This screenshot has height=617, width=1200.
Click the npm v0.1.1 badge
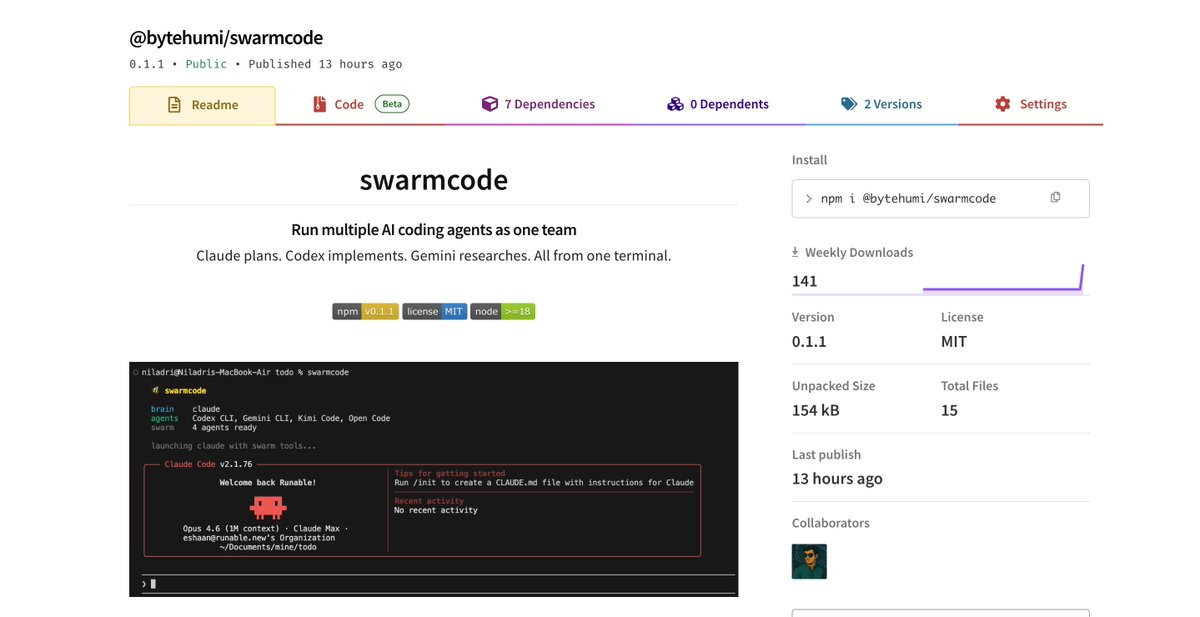coord(366,311)
